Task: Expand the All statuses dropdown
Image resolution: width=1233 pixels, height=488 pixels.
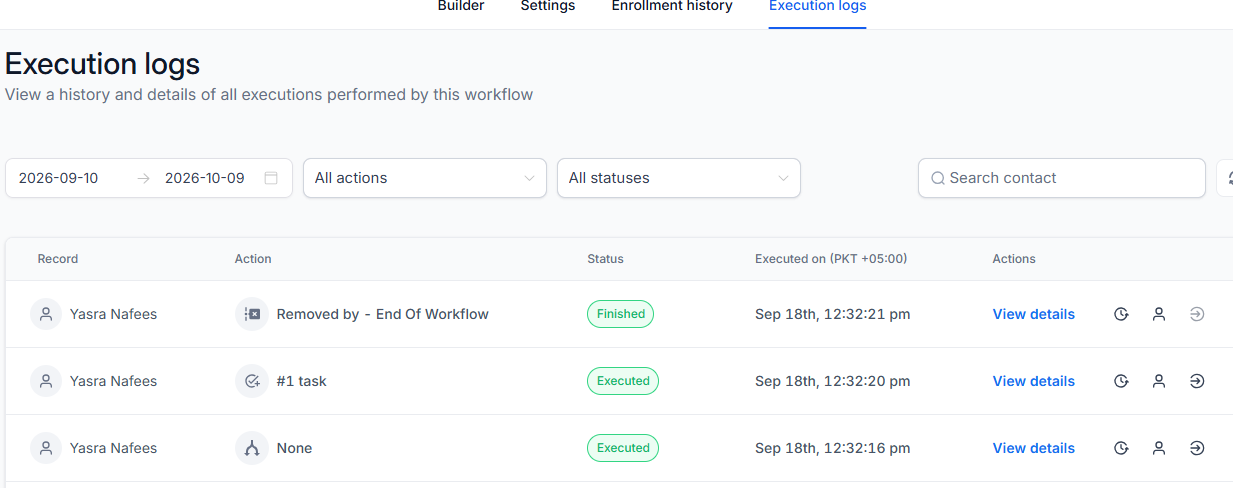Action: tap(679, 178)
